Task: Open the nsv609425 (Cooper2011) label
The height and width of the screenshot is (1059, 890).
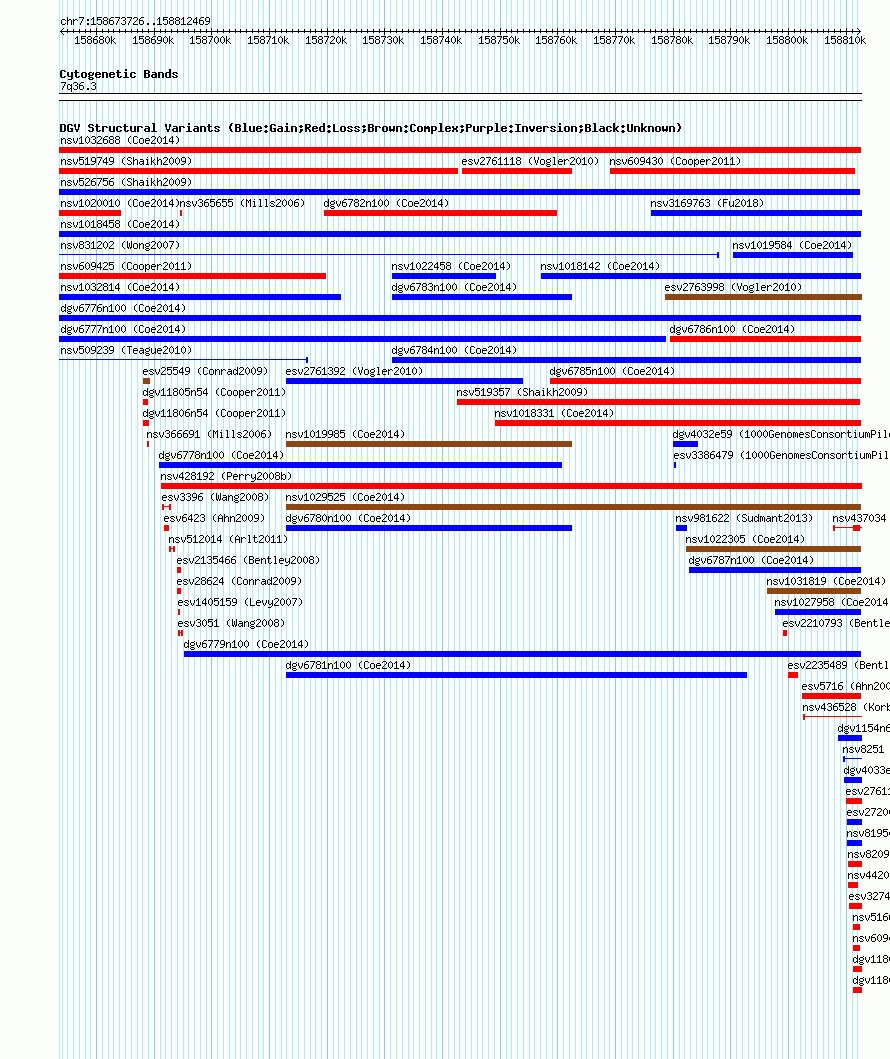Action: click(126, 266)
